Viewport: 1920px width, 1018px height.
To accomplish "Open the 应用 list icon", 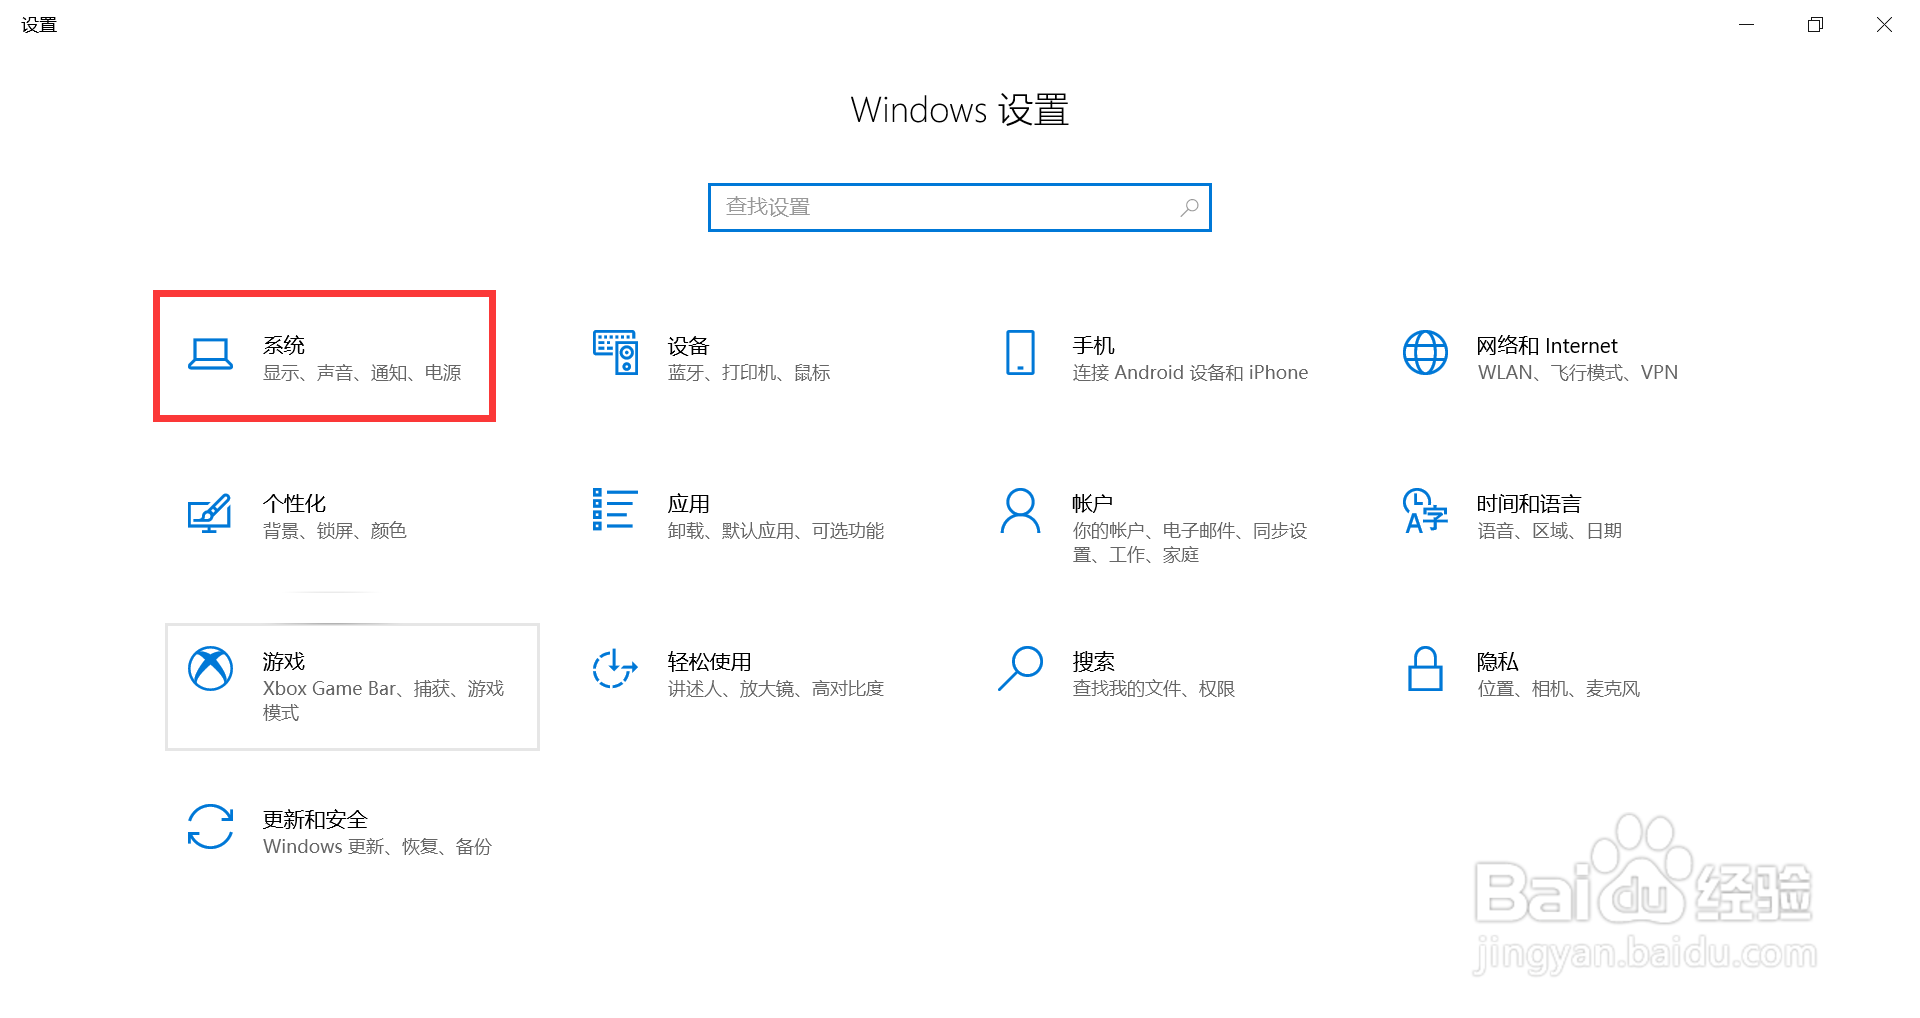I will [615, 509].
